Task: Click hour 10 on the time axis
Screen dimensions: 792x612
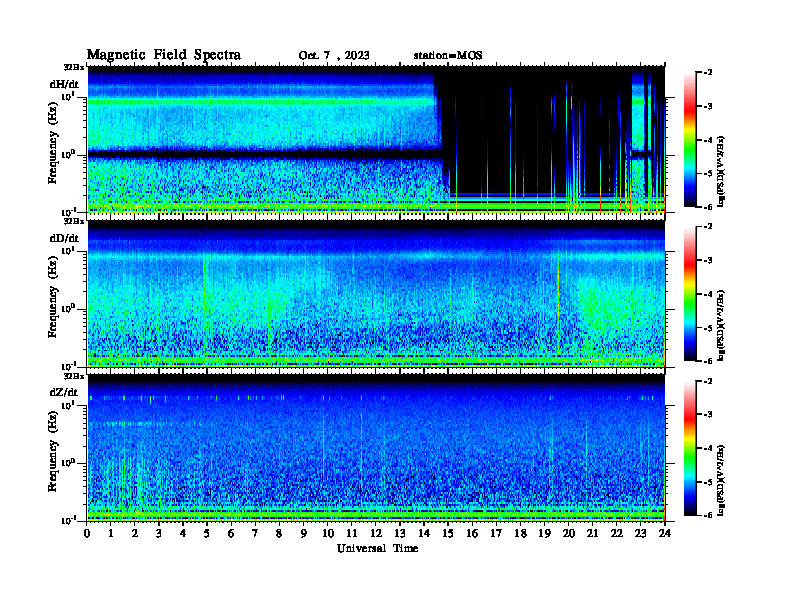Action: [x=328, y=533]
